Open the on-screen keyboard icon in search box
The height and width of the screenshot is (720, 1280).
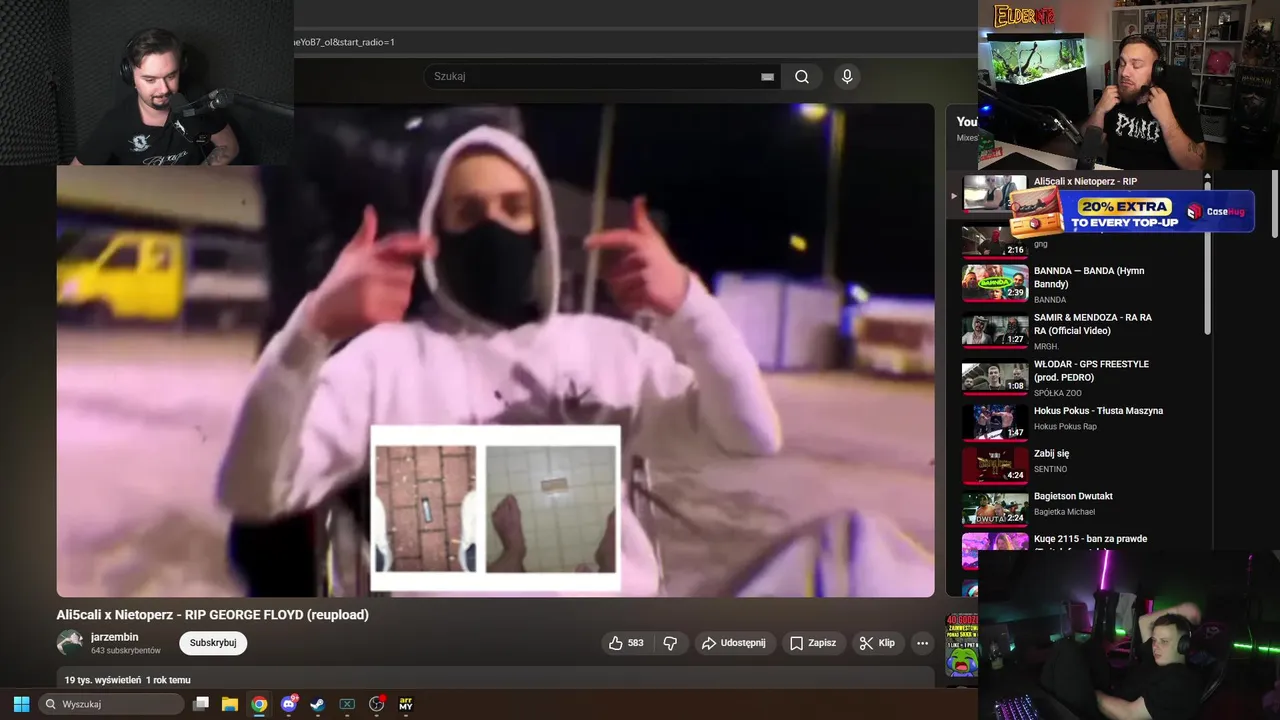(x=767, y=77)
